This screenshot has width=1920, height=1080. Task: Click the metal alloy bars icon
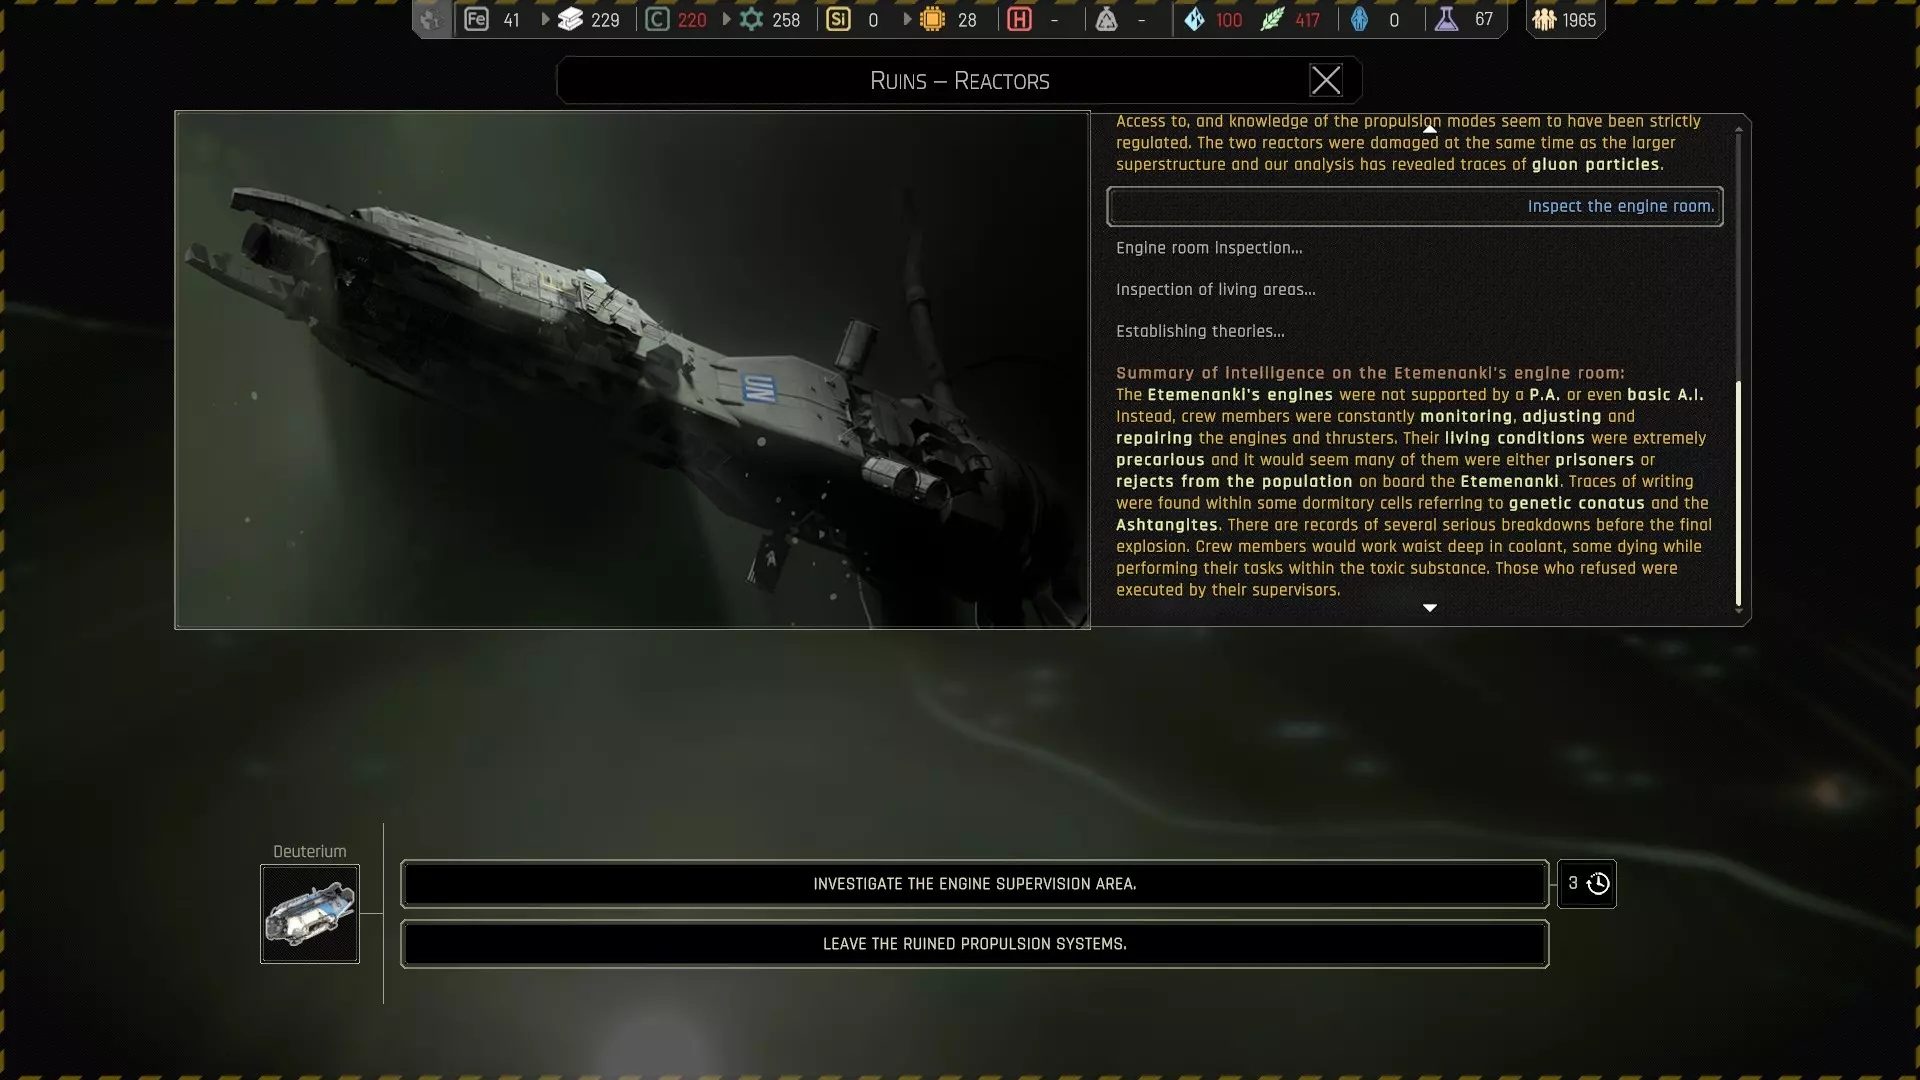pyautogui.click(x=570, y=19)
